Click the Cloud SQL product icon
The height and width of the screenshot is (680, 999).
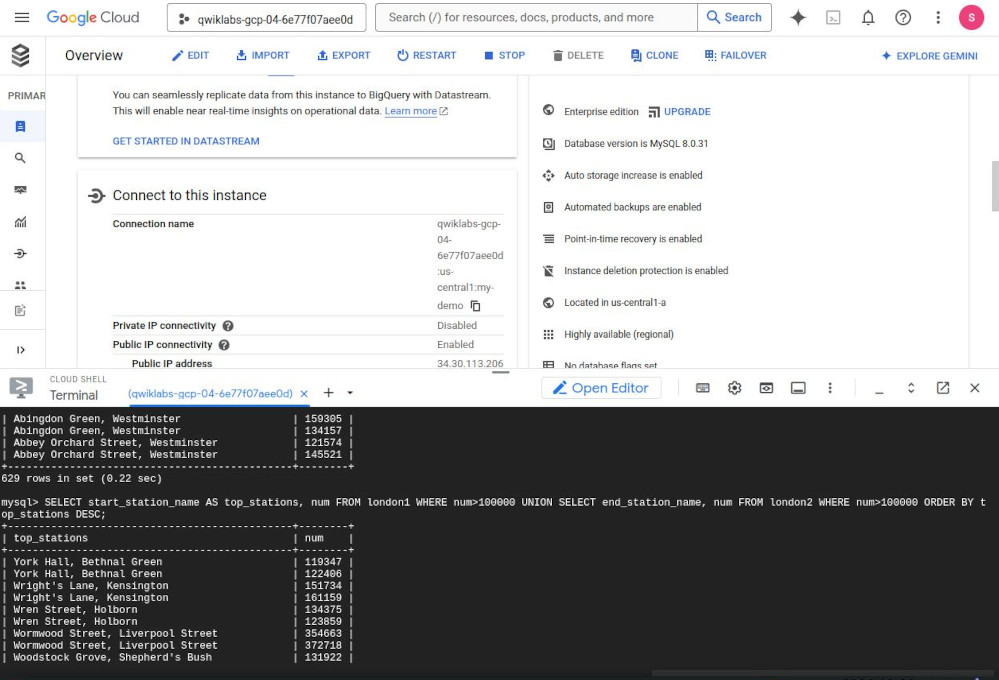20,55
